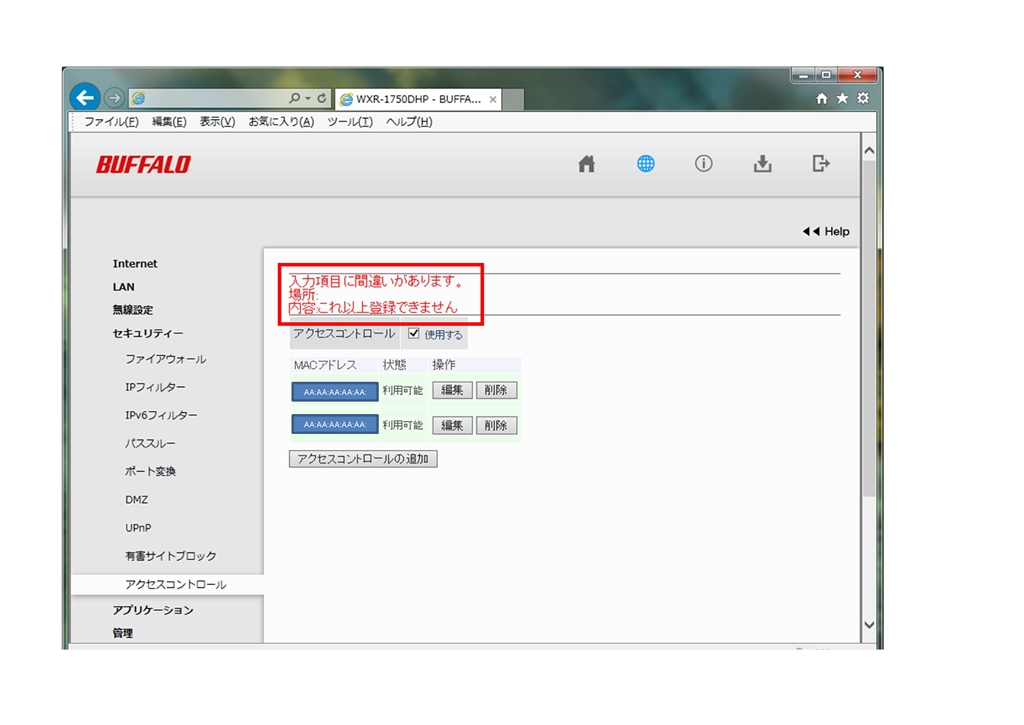This screenshot has height=725, width=1024.
Task: Click the scrollbar down arrow
Action: pyautogui.click(x=869, y=624)
